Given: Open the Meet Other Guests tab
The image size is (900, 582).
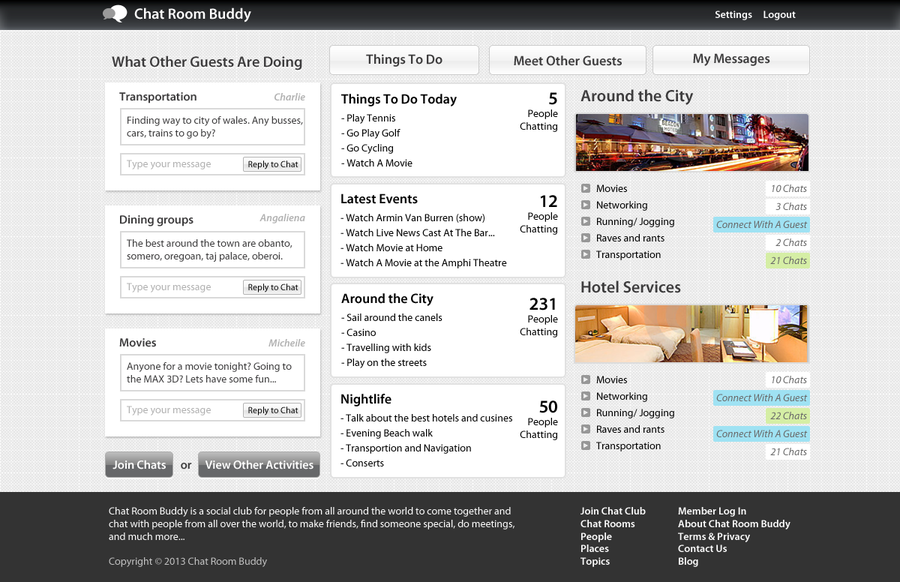Looking at the screenshot, I should (567, 61).
